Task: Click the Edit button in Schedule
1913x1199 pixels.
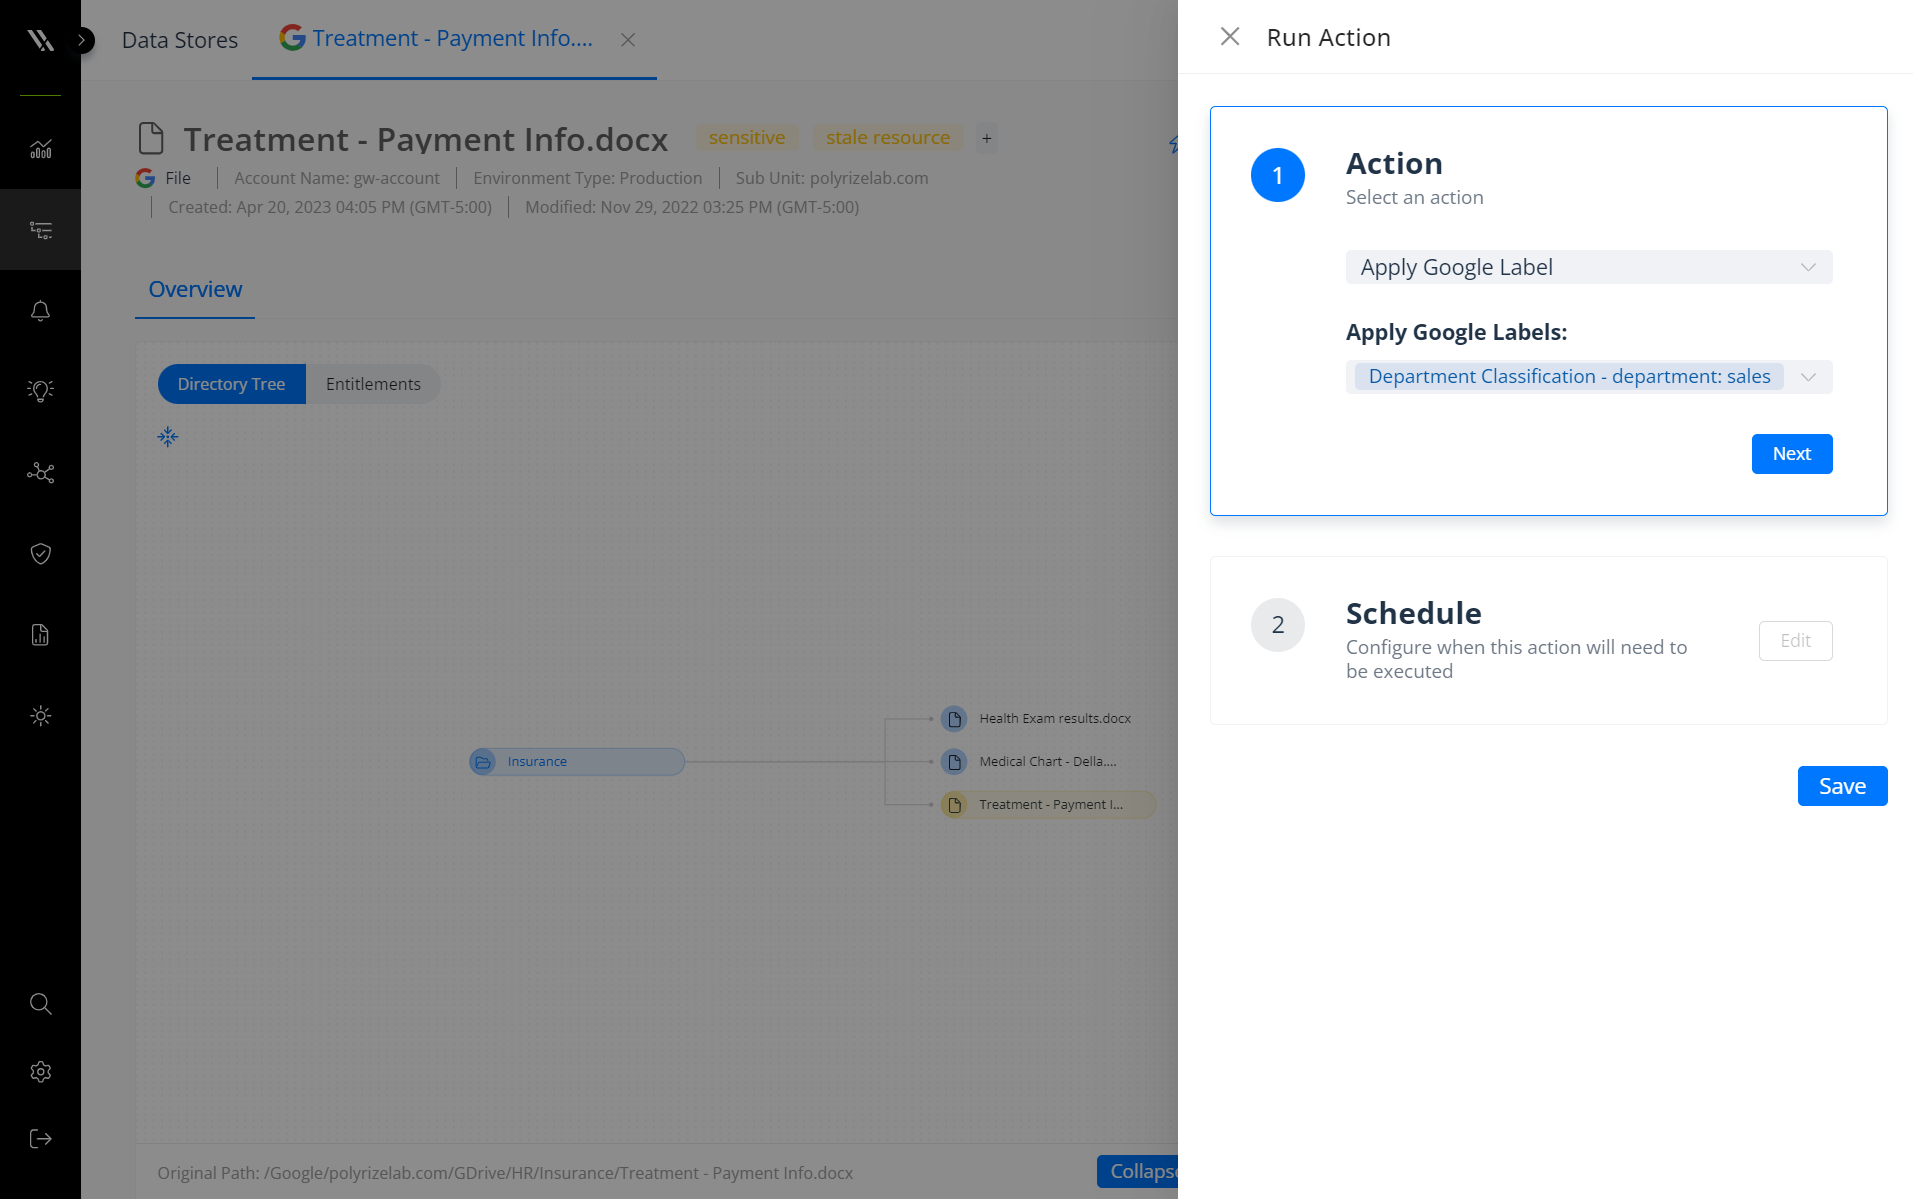Action: tap(1795, 641)
